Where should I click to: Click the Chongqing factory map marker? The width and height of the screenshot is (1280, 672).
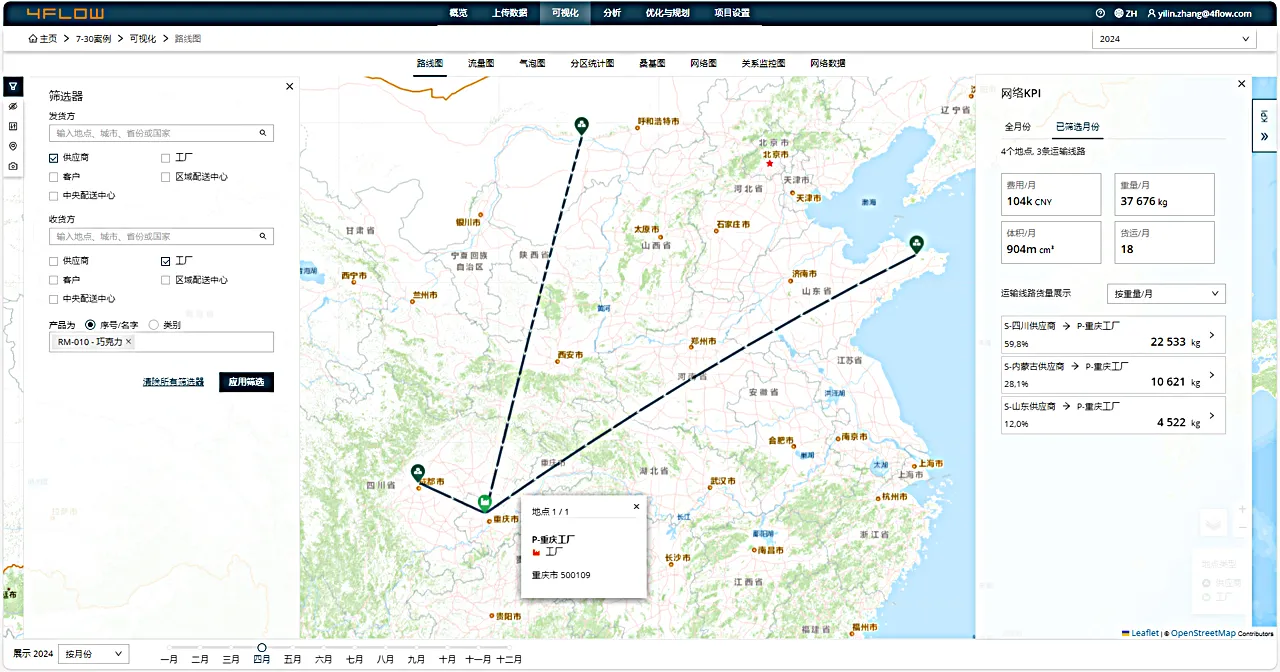point(485,503)
